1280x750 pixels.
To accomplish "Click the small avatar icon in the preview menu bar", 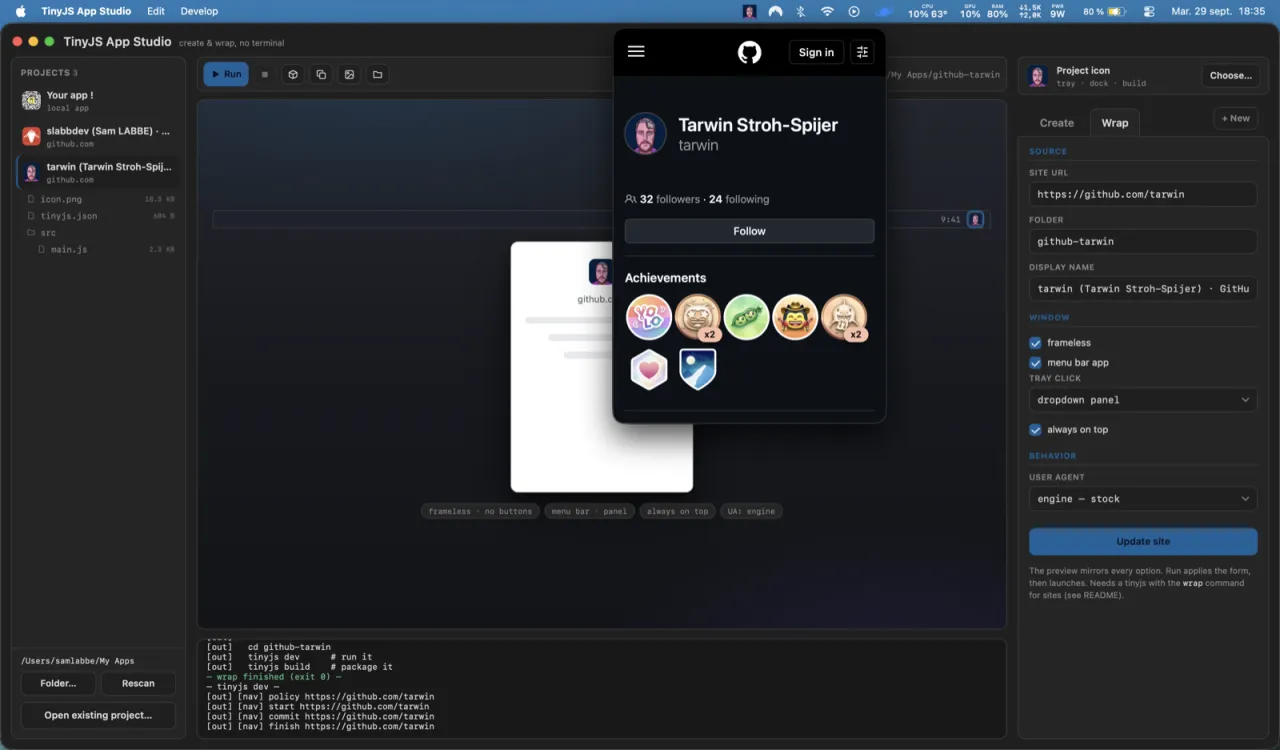I will (975, 219).
